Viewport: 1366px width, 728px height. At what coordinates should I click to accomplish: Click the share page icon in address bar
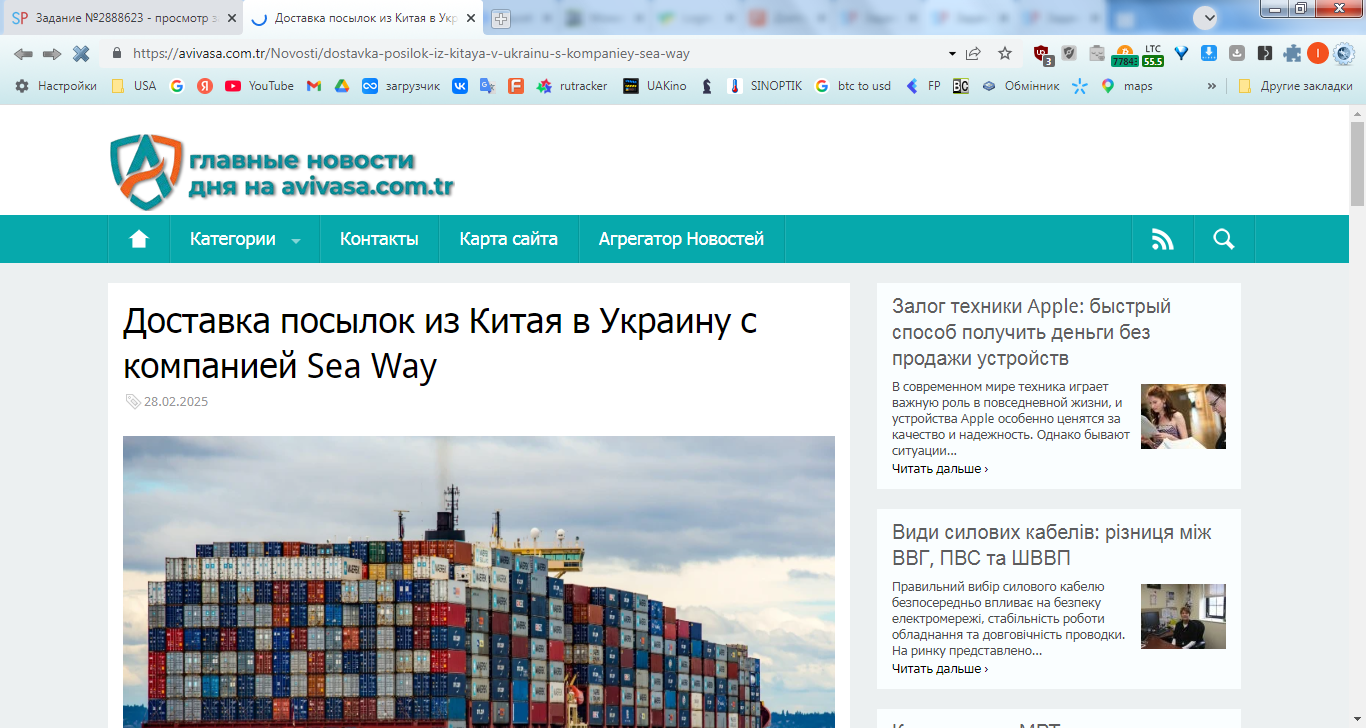tap(973, 53)
